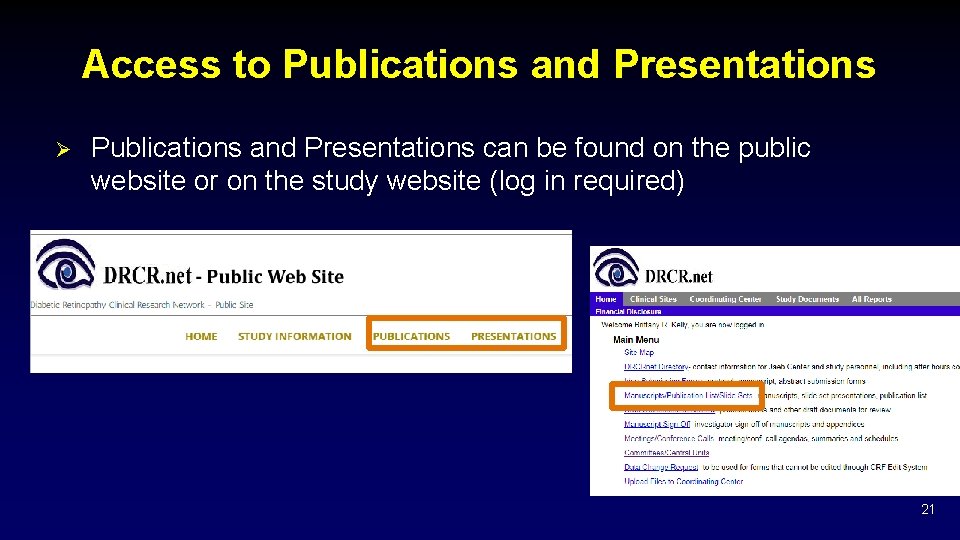This screenshot has width=960, height=540.
Task: Select the Study Documents tab
Action: click(x=807, y=299)
